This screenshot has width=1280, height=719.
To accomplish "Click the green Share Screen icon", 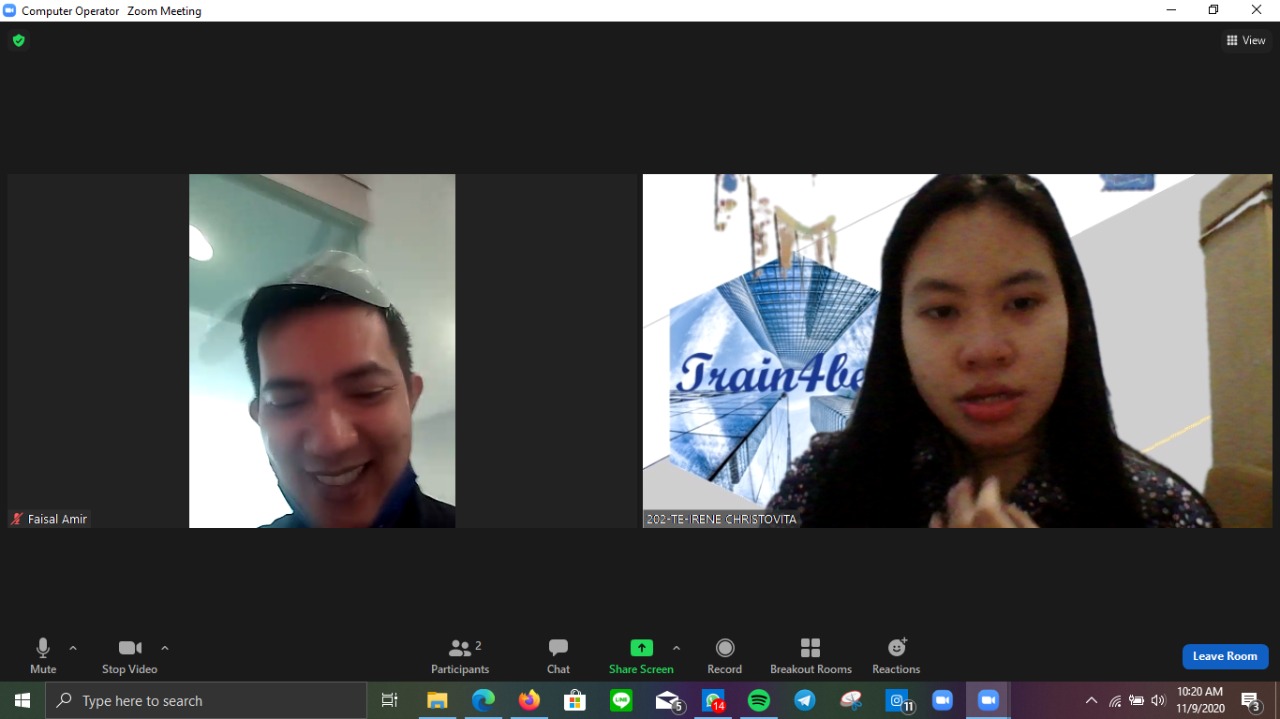I will click(x=641, y=648).
